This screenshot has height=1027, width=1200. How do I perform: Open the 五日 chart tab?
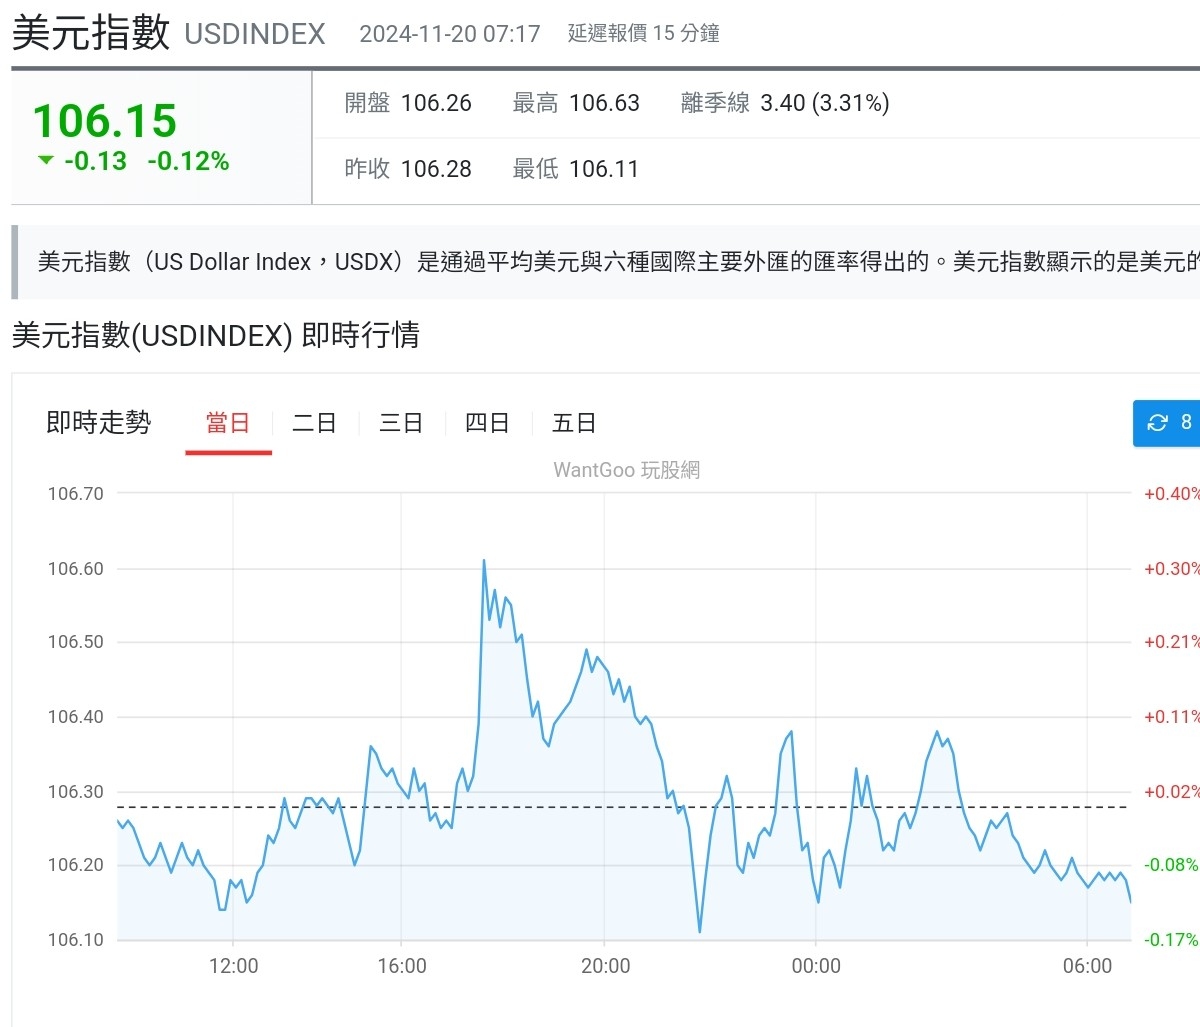pyautogui.click(x=574, y=423)
